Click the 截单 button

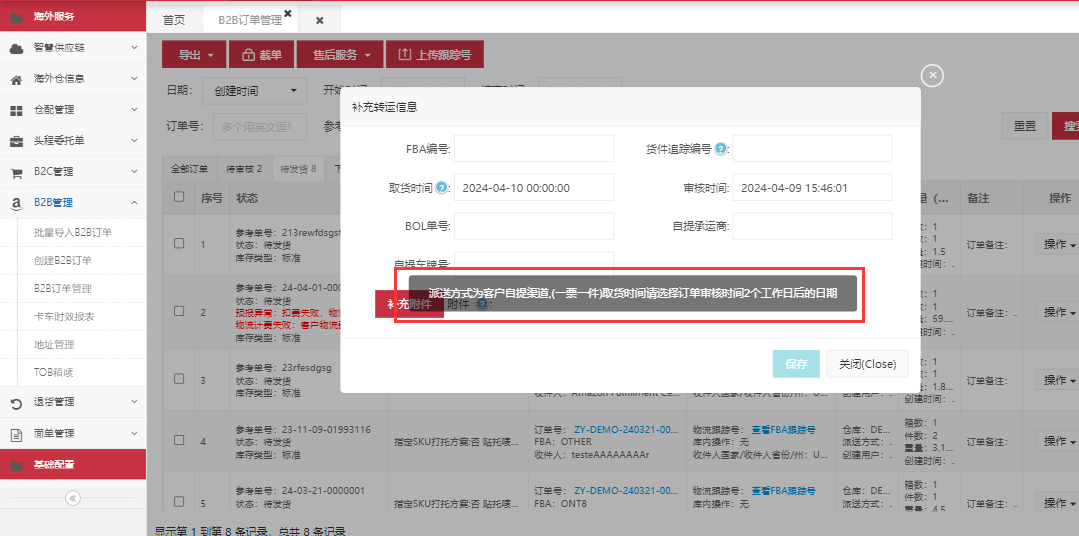click(x=261, y=54)
